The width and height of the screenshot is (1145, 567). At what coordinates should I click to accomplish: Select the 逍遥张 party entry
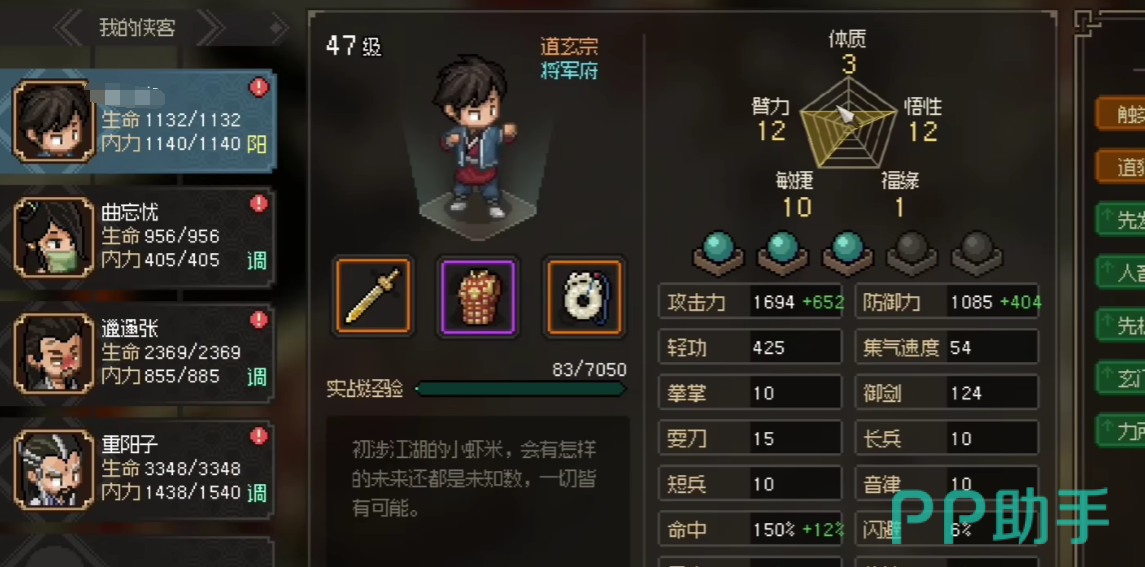(139, 354)
